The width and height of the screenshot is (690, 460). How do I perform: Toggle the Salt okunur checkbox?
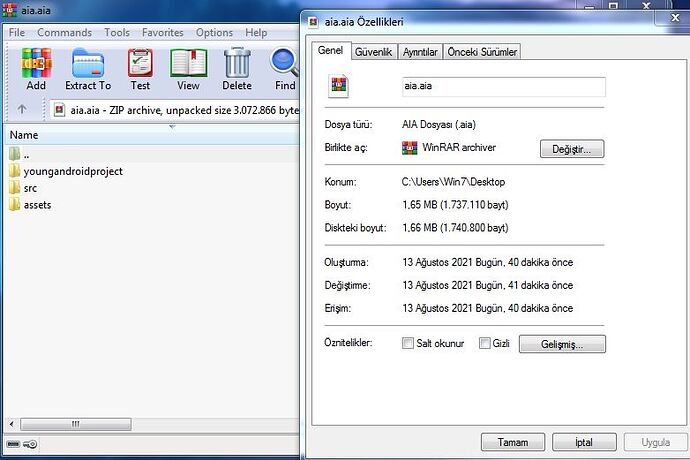pyautogui.click(x=408, y=343)
